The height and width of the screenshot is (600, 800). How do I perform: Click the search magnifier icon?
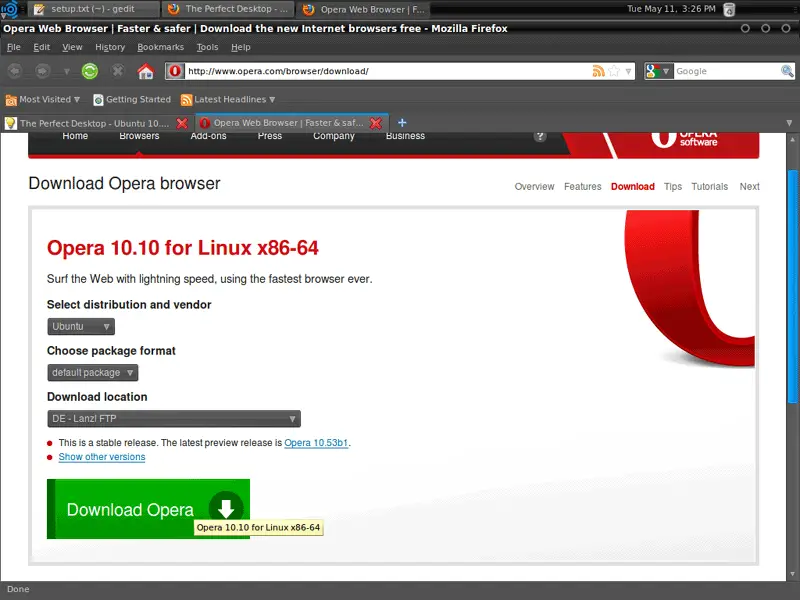tap(787, 71)
